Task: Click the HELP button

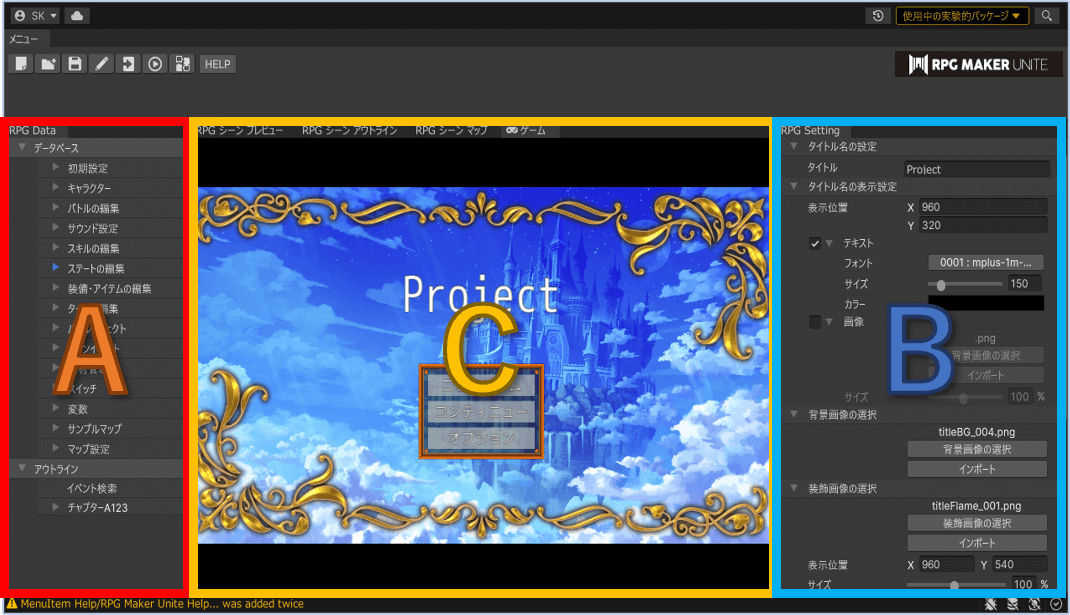Action: (217, 64)
